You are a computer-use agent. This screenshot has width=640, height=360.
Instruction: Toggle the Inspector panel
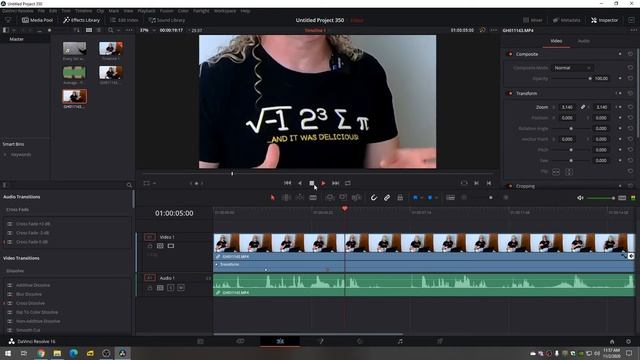pyautogui.click(x=604, y=20)
